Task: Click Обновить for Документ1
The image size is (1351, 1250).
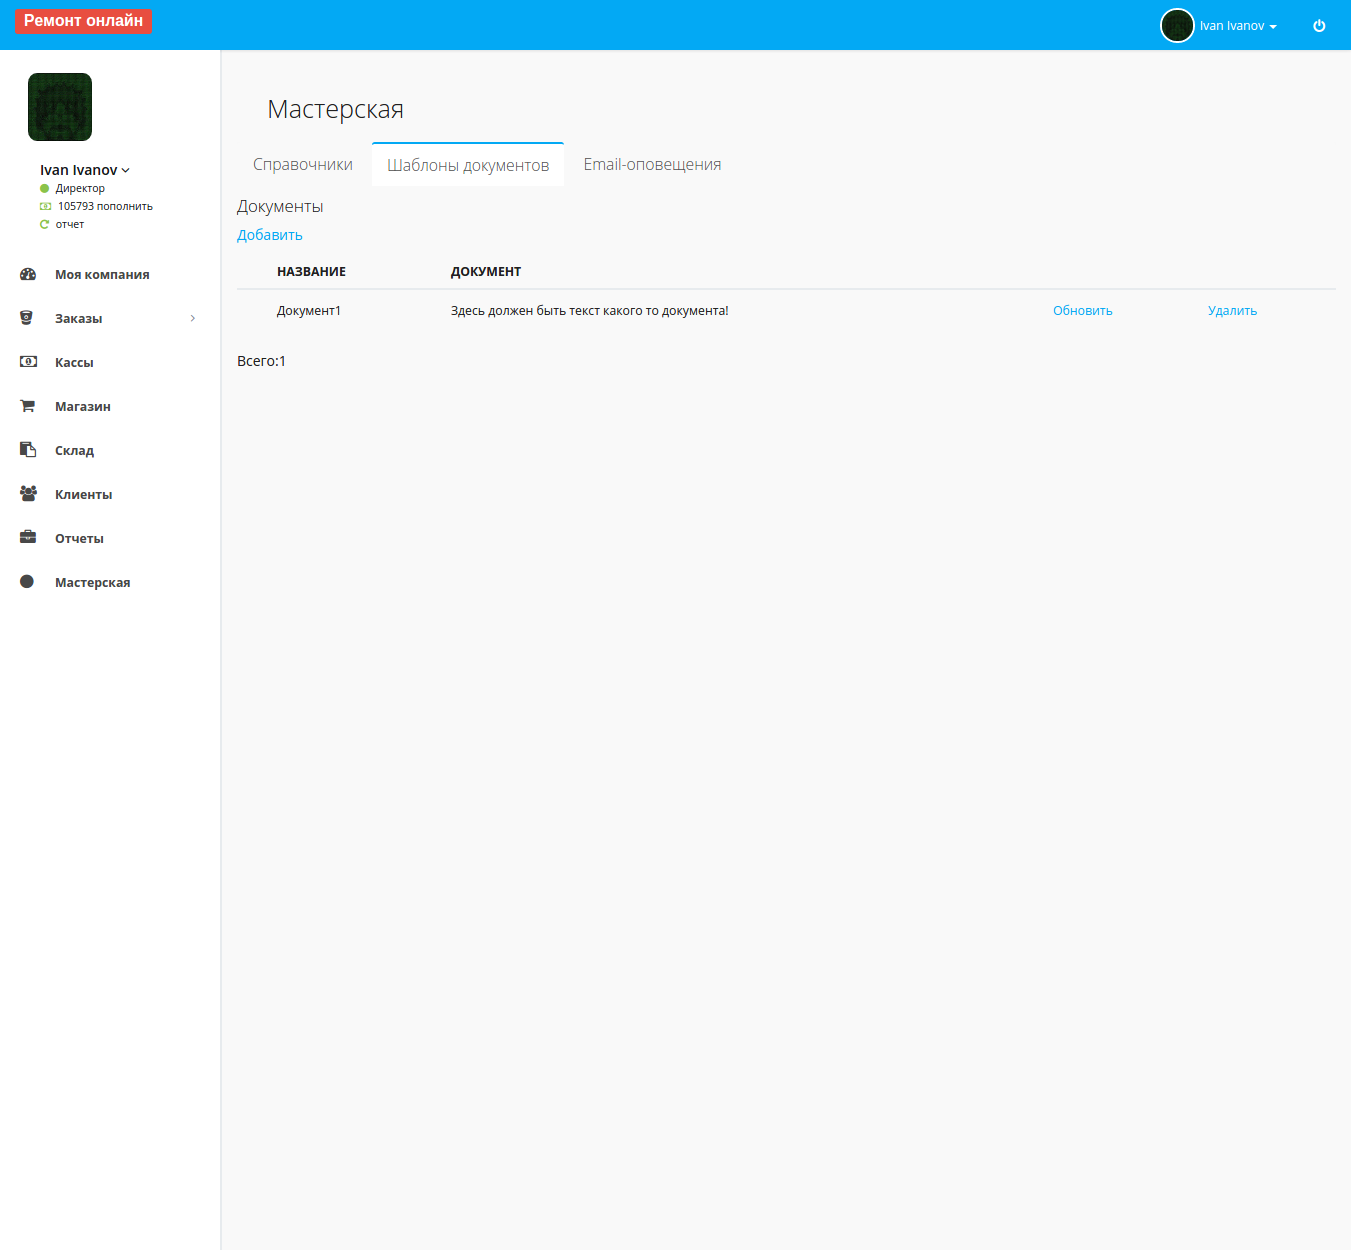Action: [1083, 311]
